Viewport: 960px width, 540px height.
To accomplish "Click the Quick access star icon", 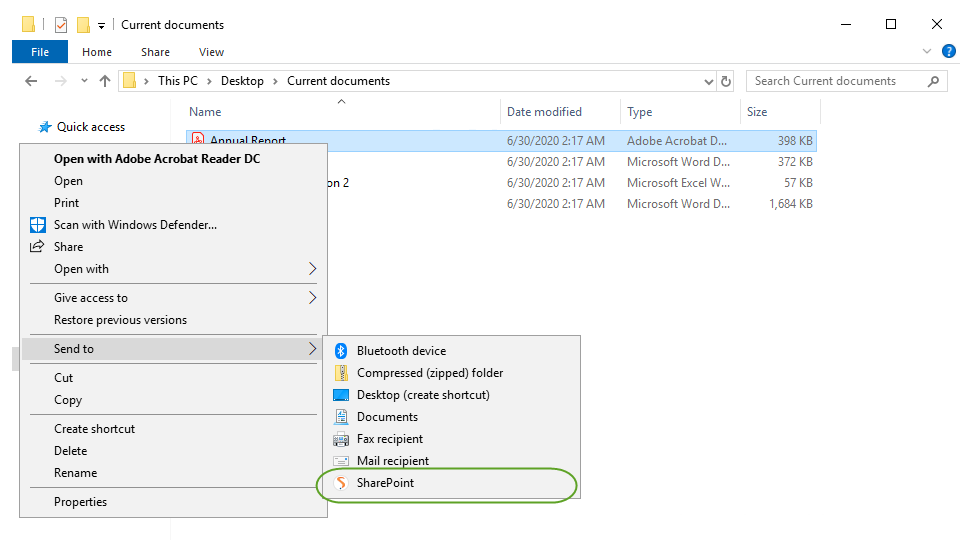I will pyautogui.click(x=45, y=127).
